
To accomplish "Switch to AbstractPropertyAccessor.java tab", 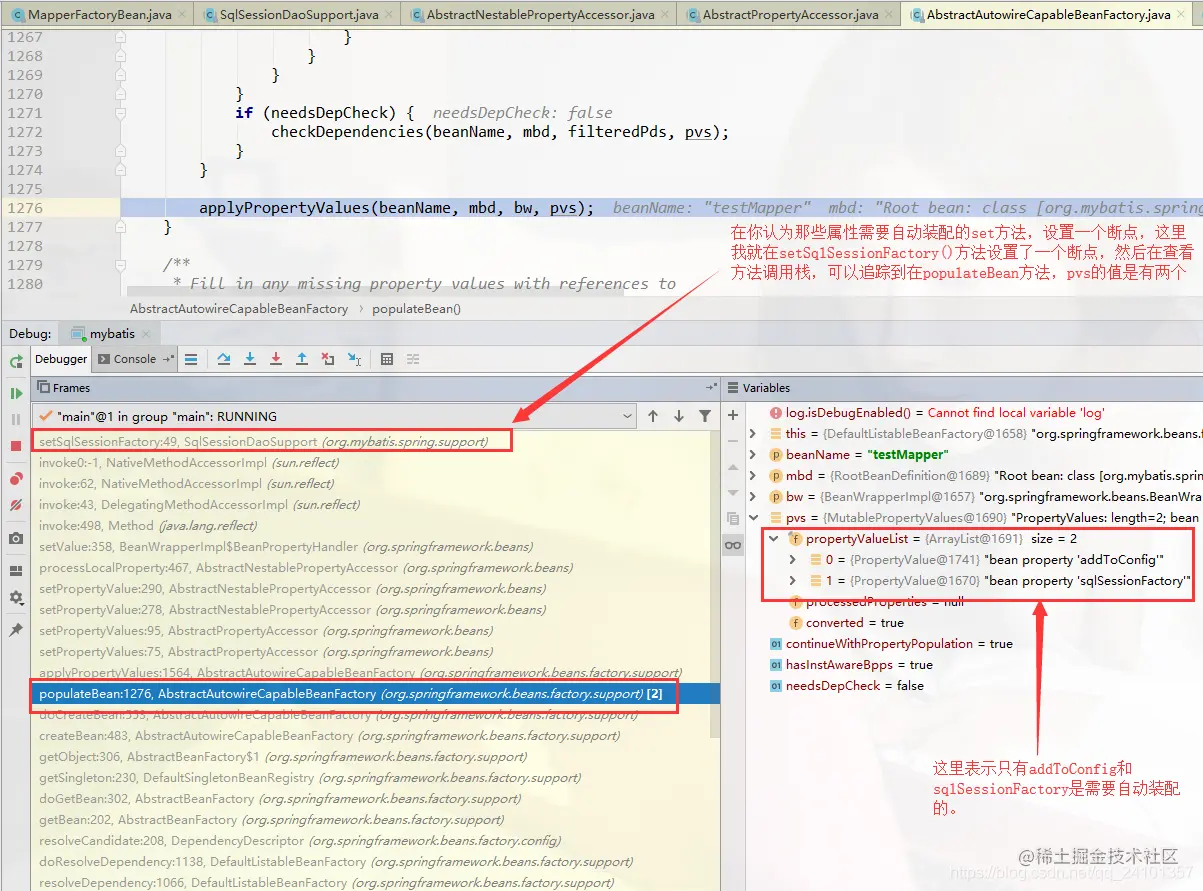I will (x=789, y=15).
